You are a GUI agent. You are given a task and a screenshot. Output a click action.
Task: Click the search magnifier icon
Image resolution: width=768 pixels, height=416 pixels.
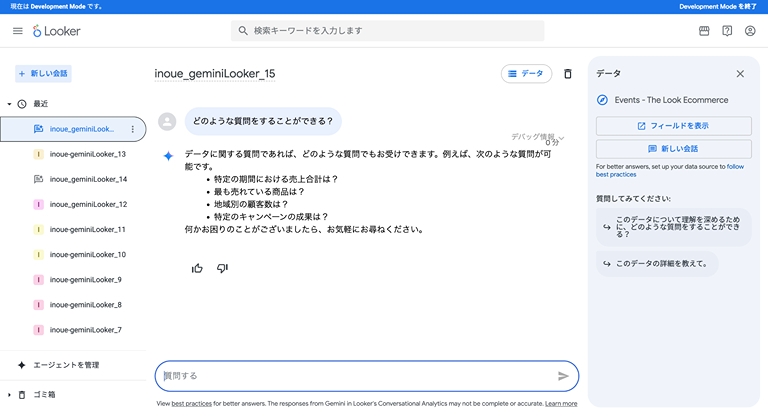(x=243, y=30)
